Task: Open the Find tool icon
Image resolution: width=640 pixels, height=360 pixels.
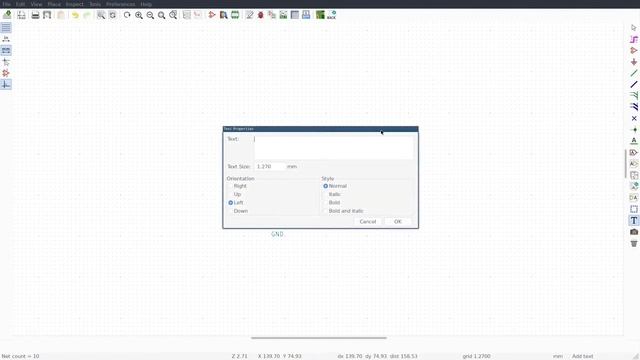Action: 101,15
